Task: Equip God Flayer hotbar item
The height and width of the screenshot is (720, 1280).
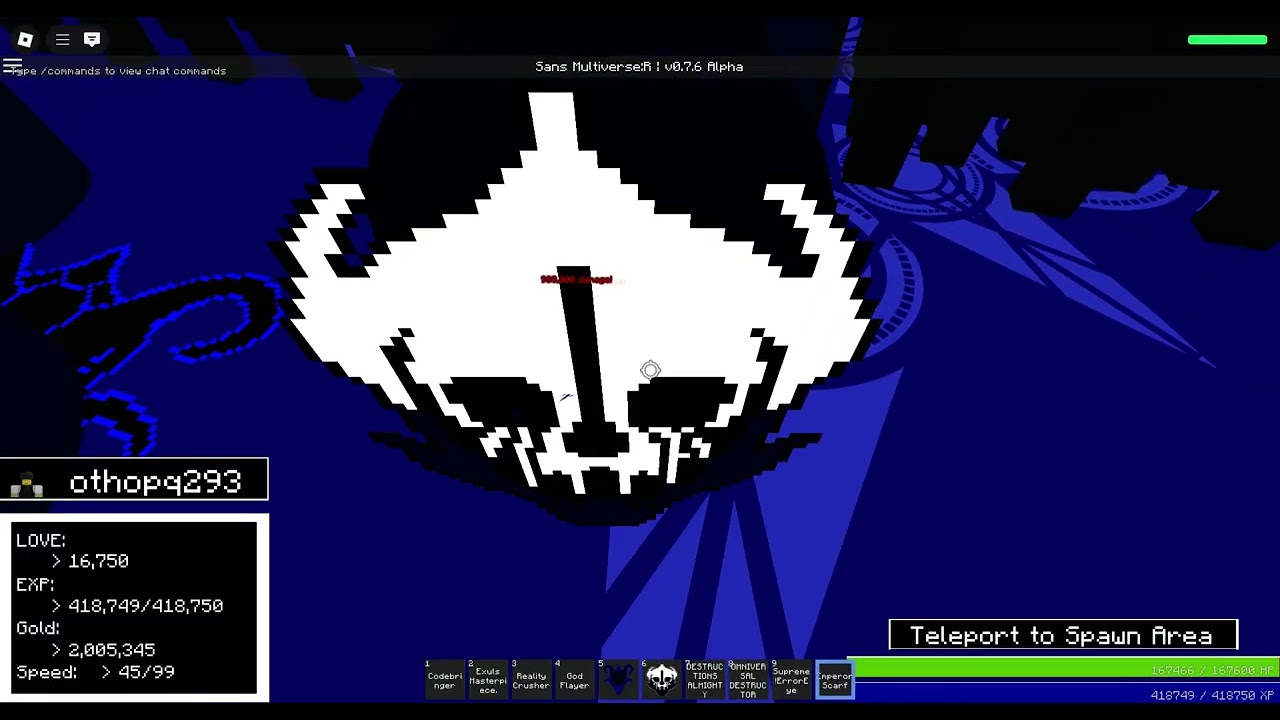Action: (574, 680)
